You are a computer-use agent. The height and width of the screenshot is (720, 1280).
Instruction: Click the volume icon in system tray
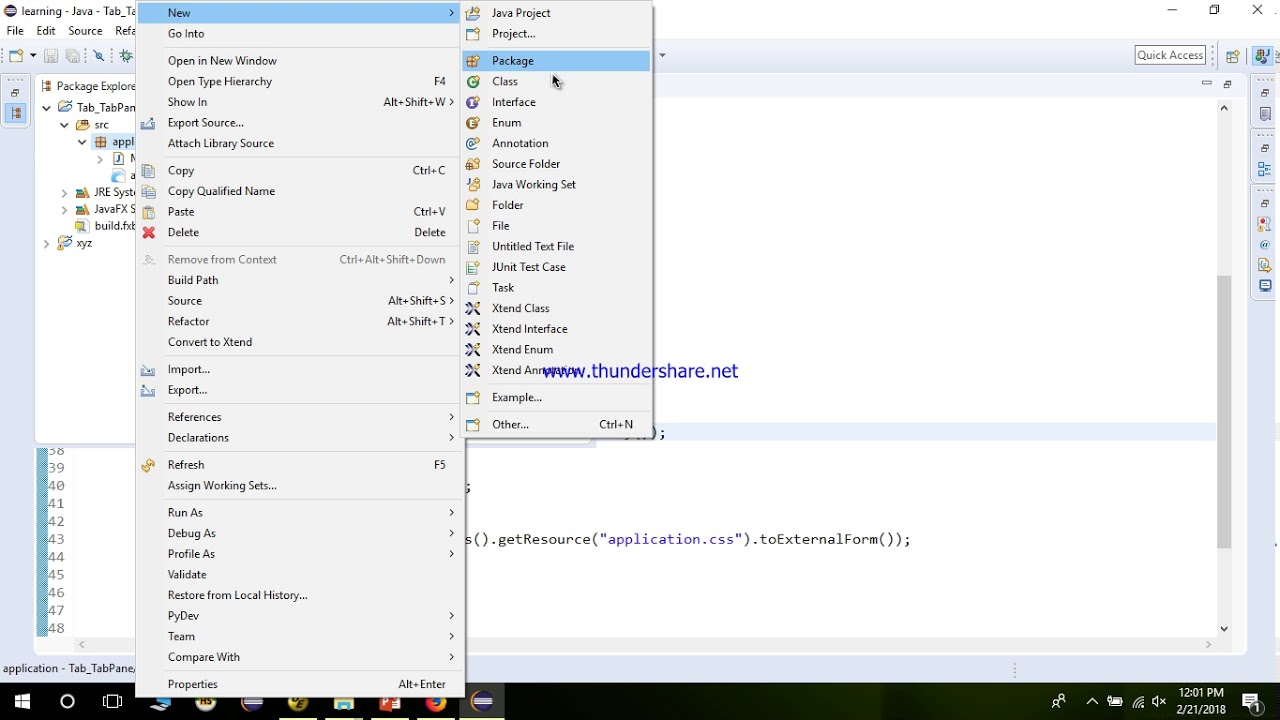[x=1160, y=702]
